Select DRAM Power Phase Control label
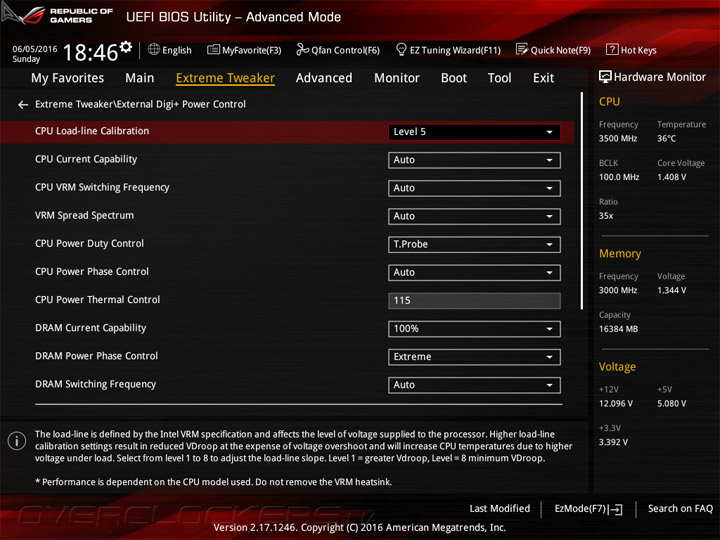Screen dimensions: 720x540 click(x=96, y=356)
